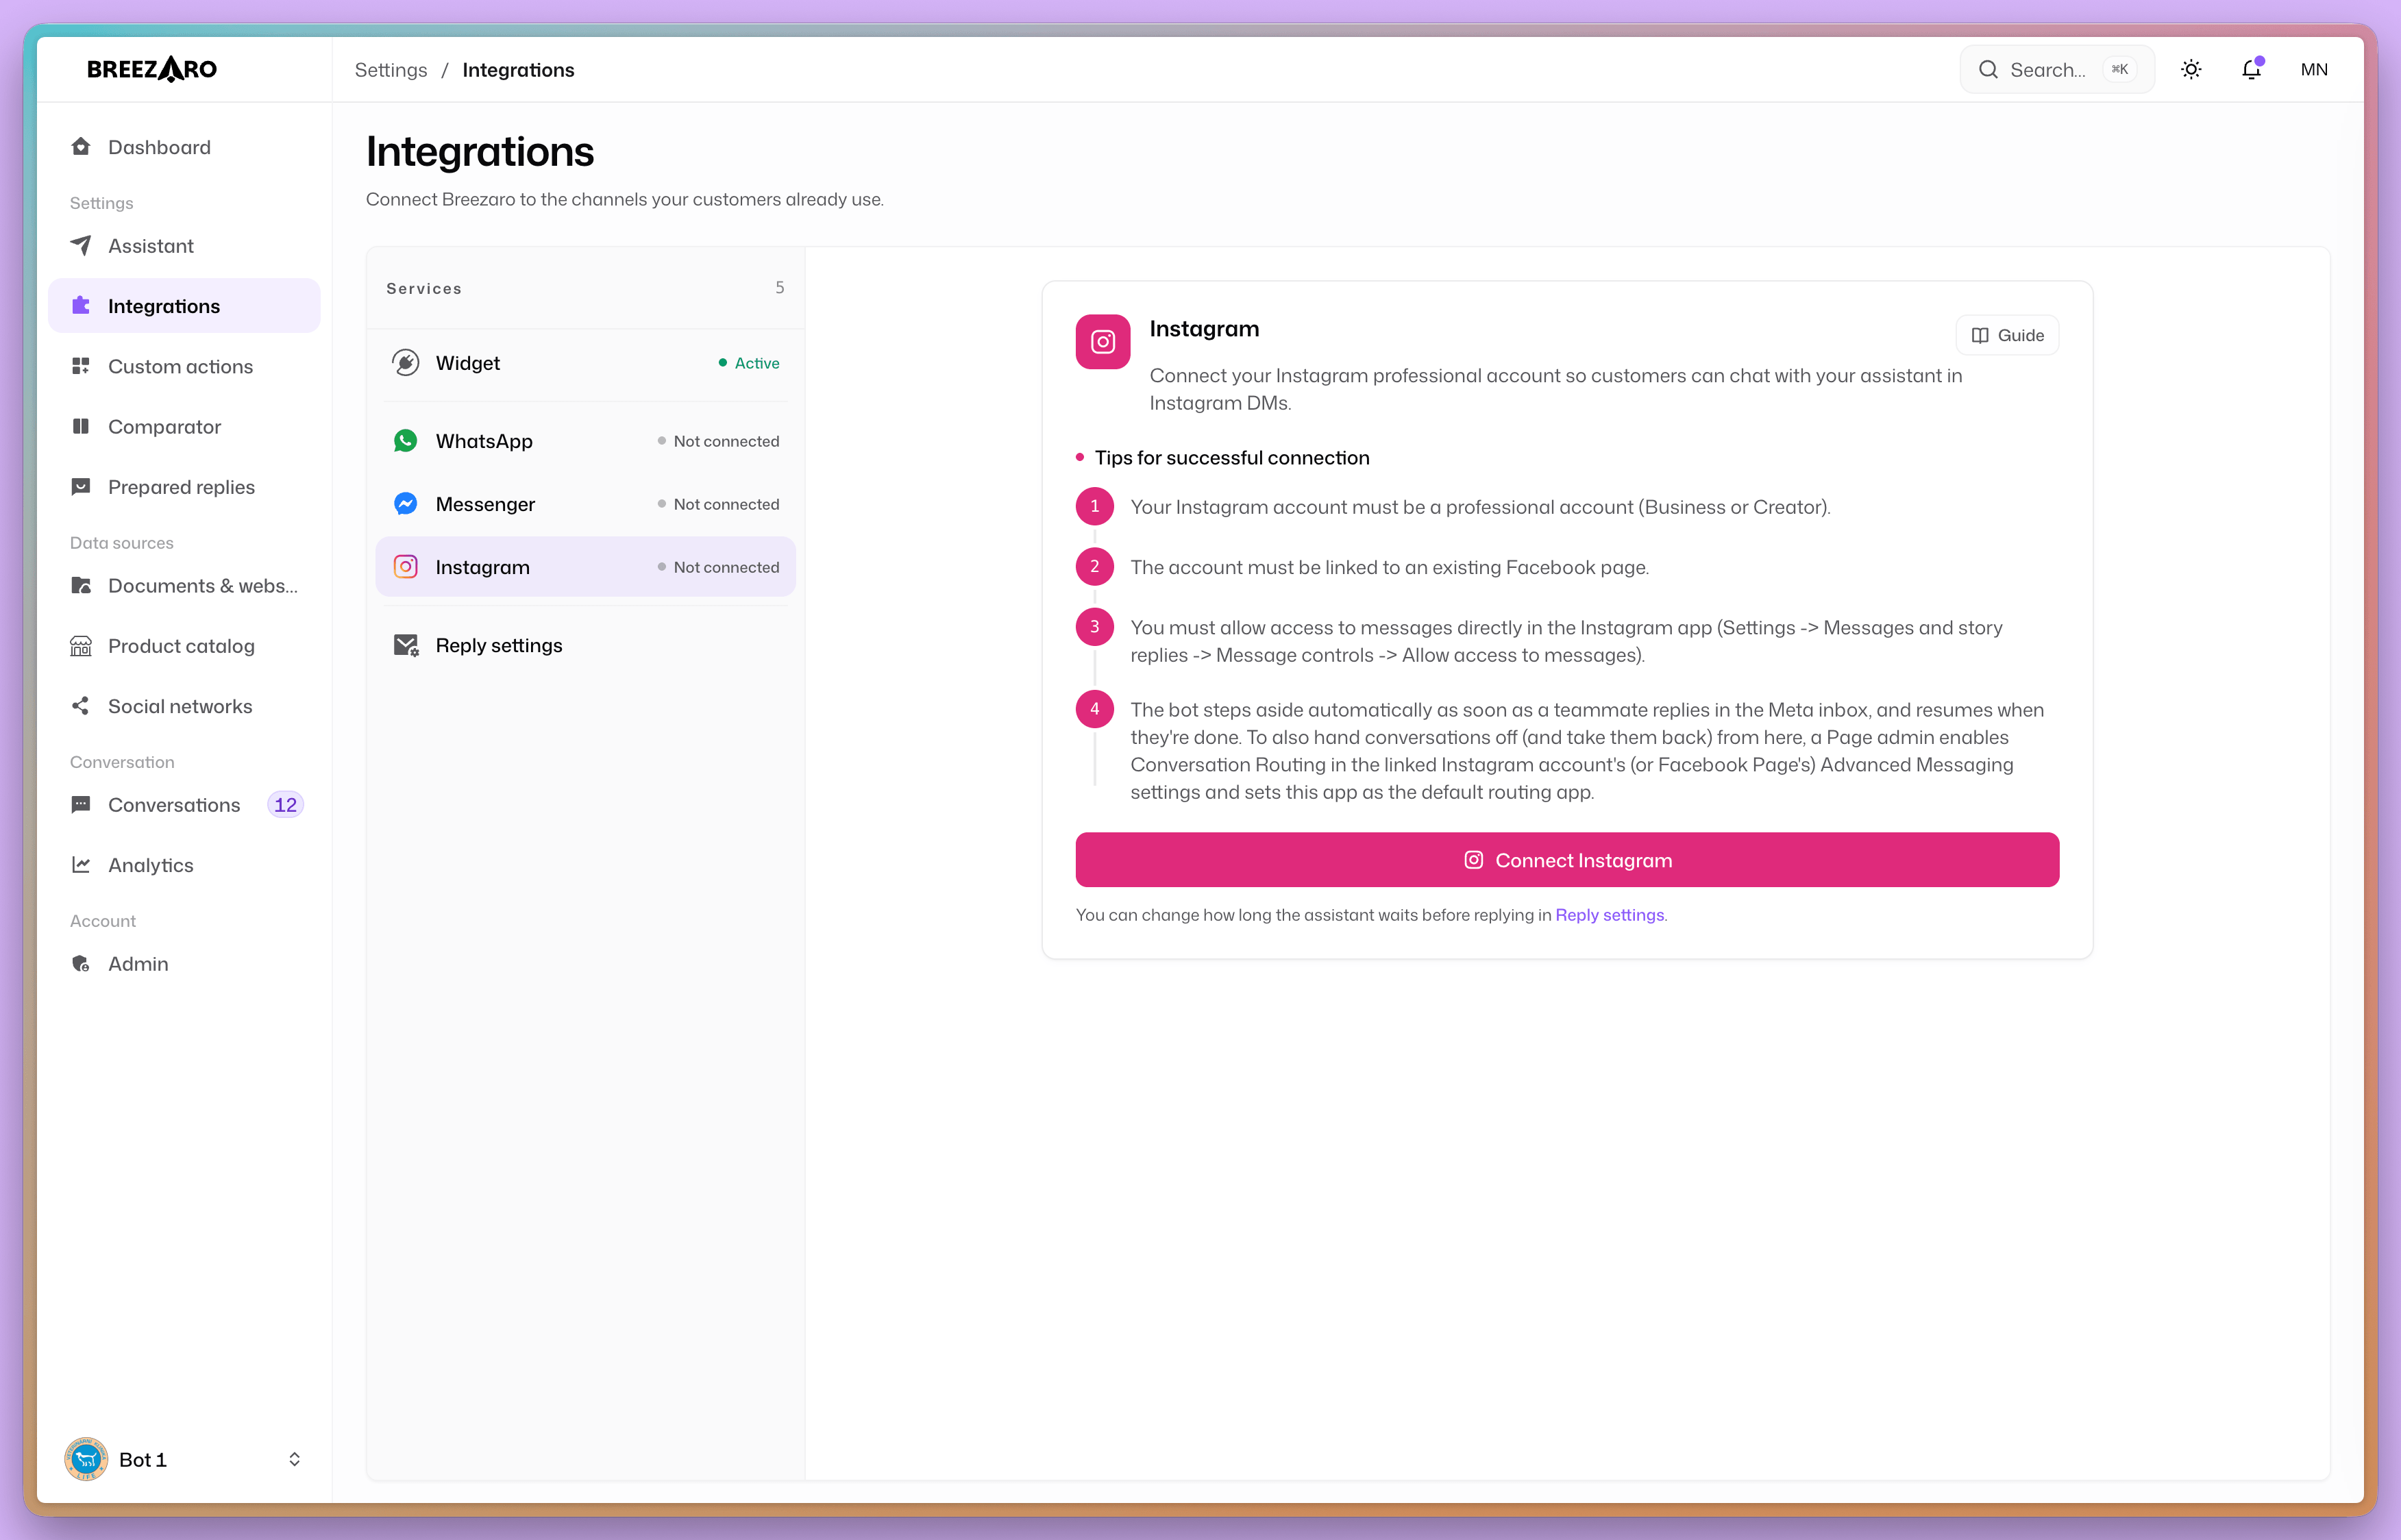Click the Connect Instagram button

[x=1566, y=859]
